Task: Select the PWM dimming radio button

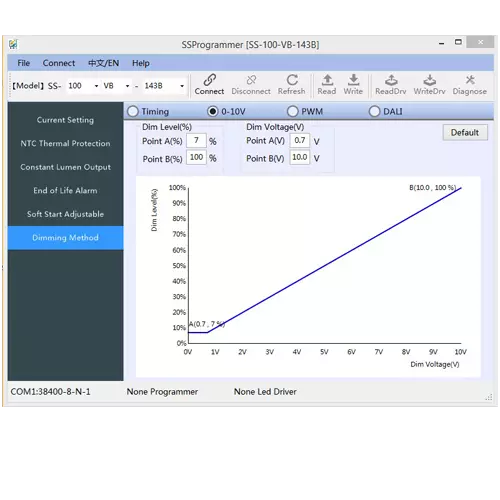Action: [292, 111]
